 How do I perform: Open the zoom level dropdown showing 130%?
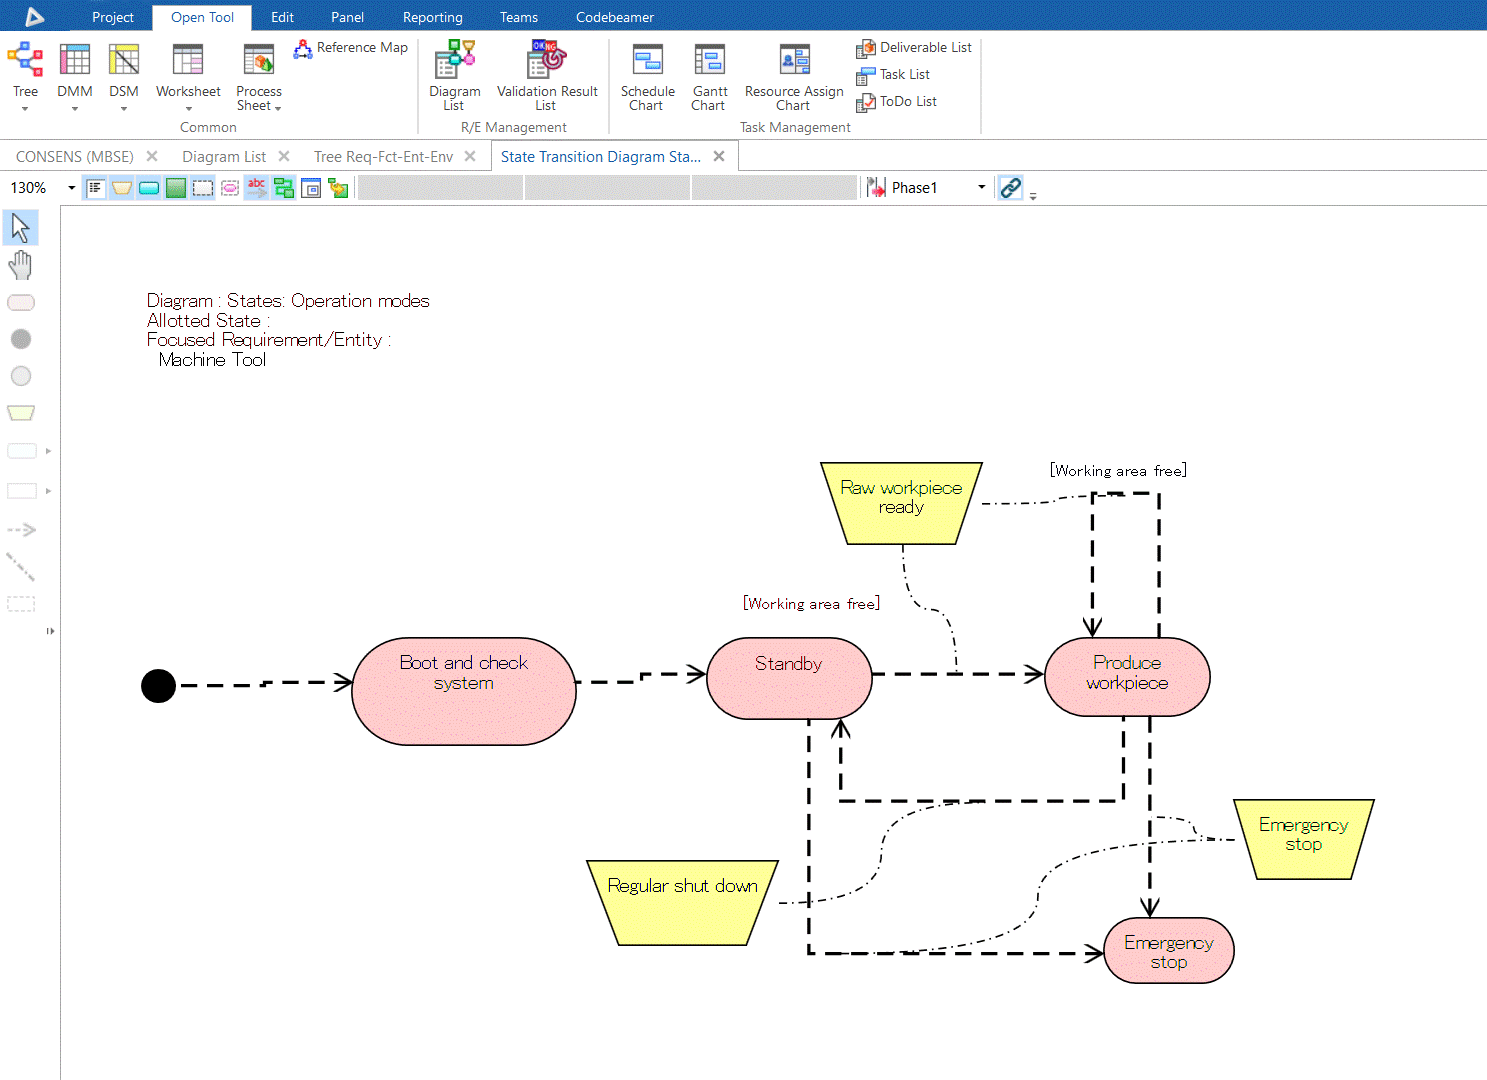tap(69, 187)
